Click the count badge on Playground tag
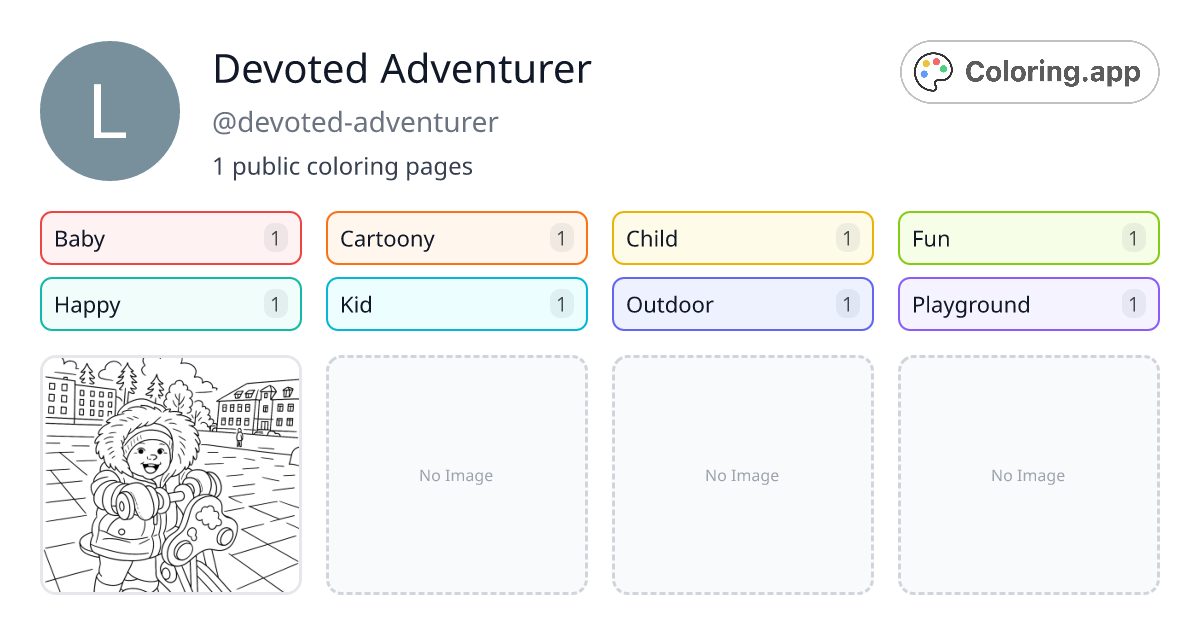The height and width of the screenshot is (630, 1200). coord(1133,304)
